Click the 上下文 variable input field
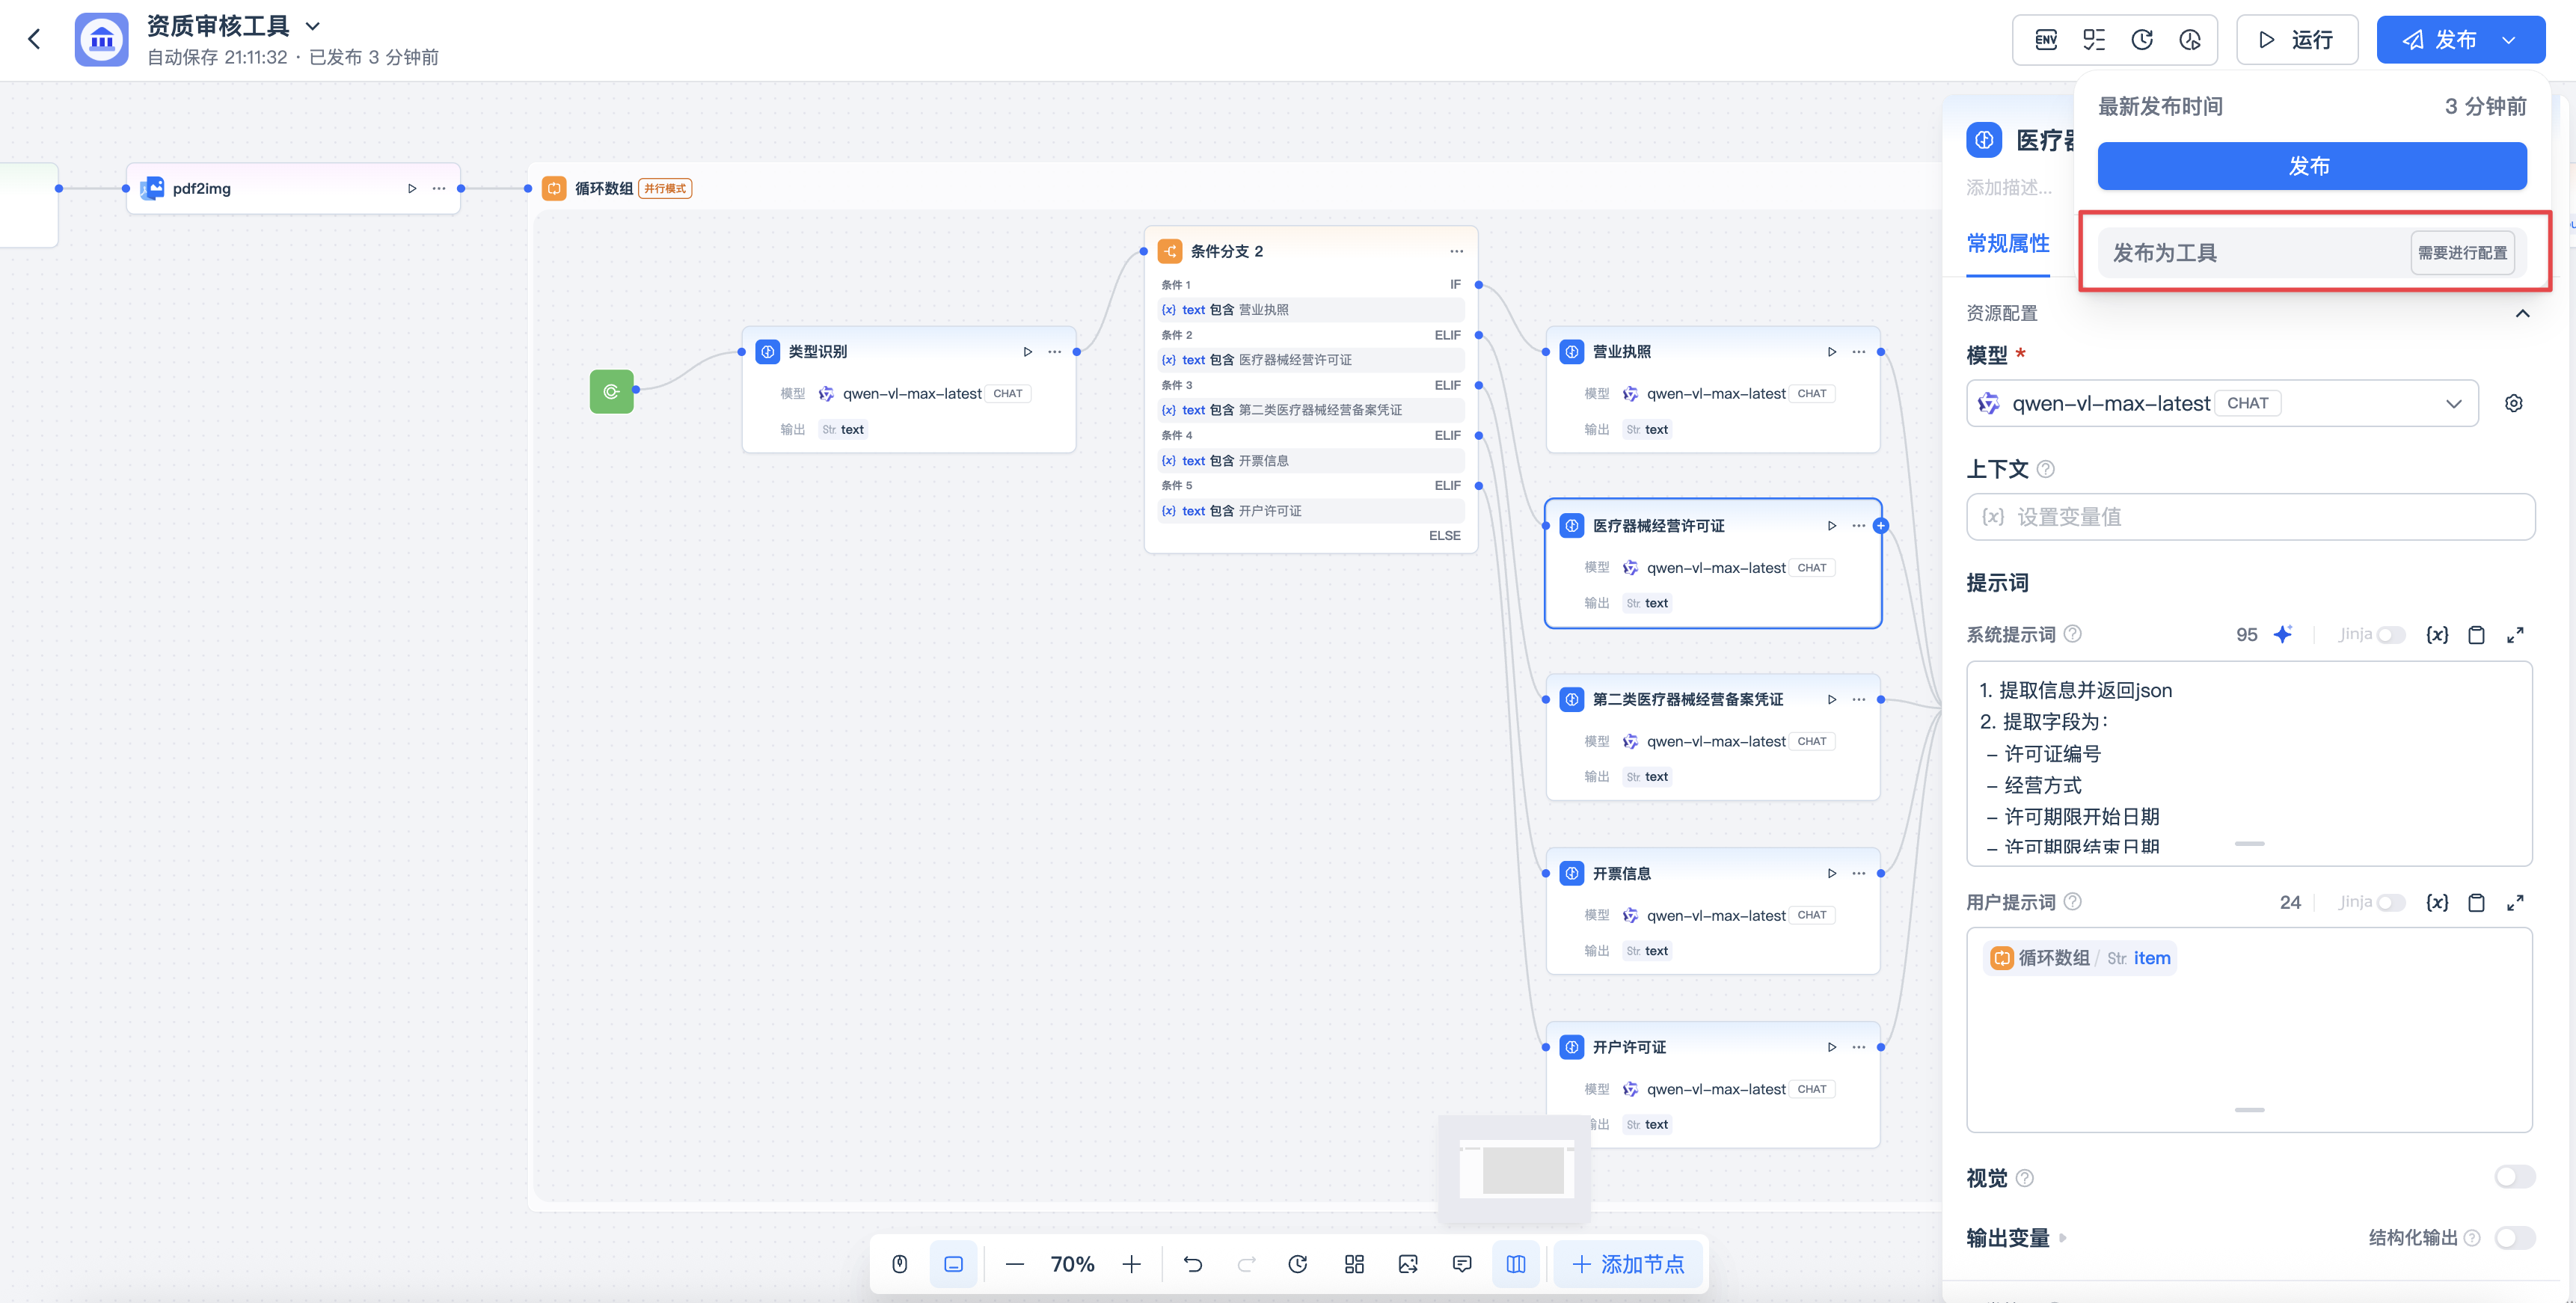The width and height of the screenshot is (2576, 1303). coord(2250,517)
